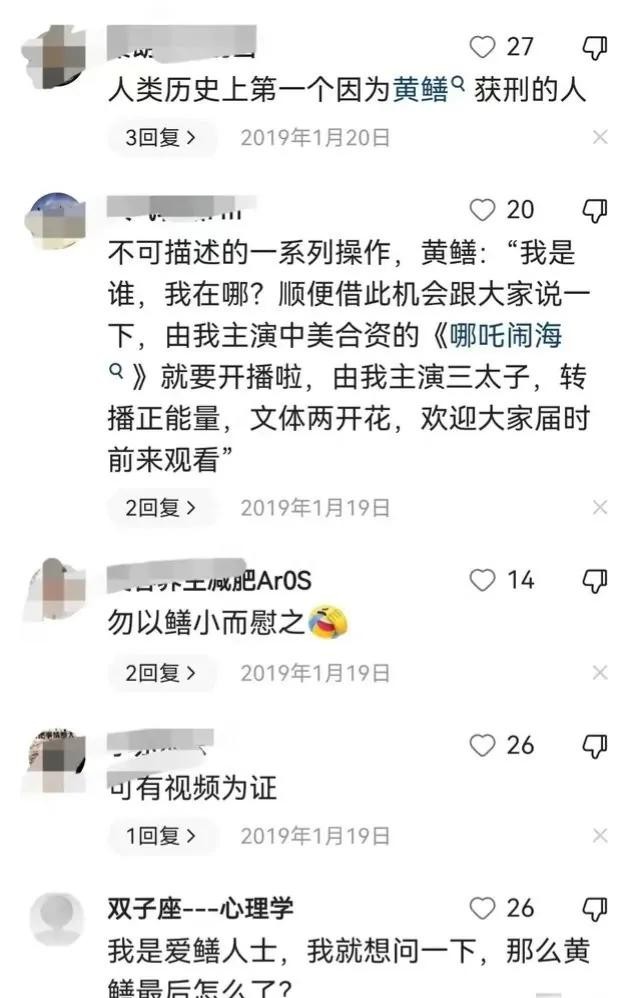The width and height of the screenshot is (640, 998).
Task: Dismiss the comment dated 2019年1月20日
Action: (600, 137)
